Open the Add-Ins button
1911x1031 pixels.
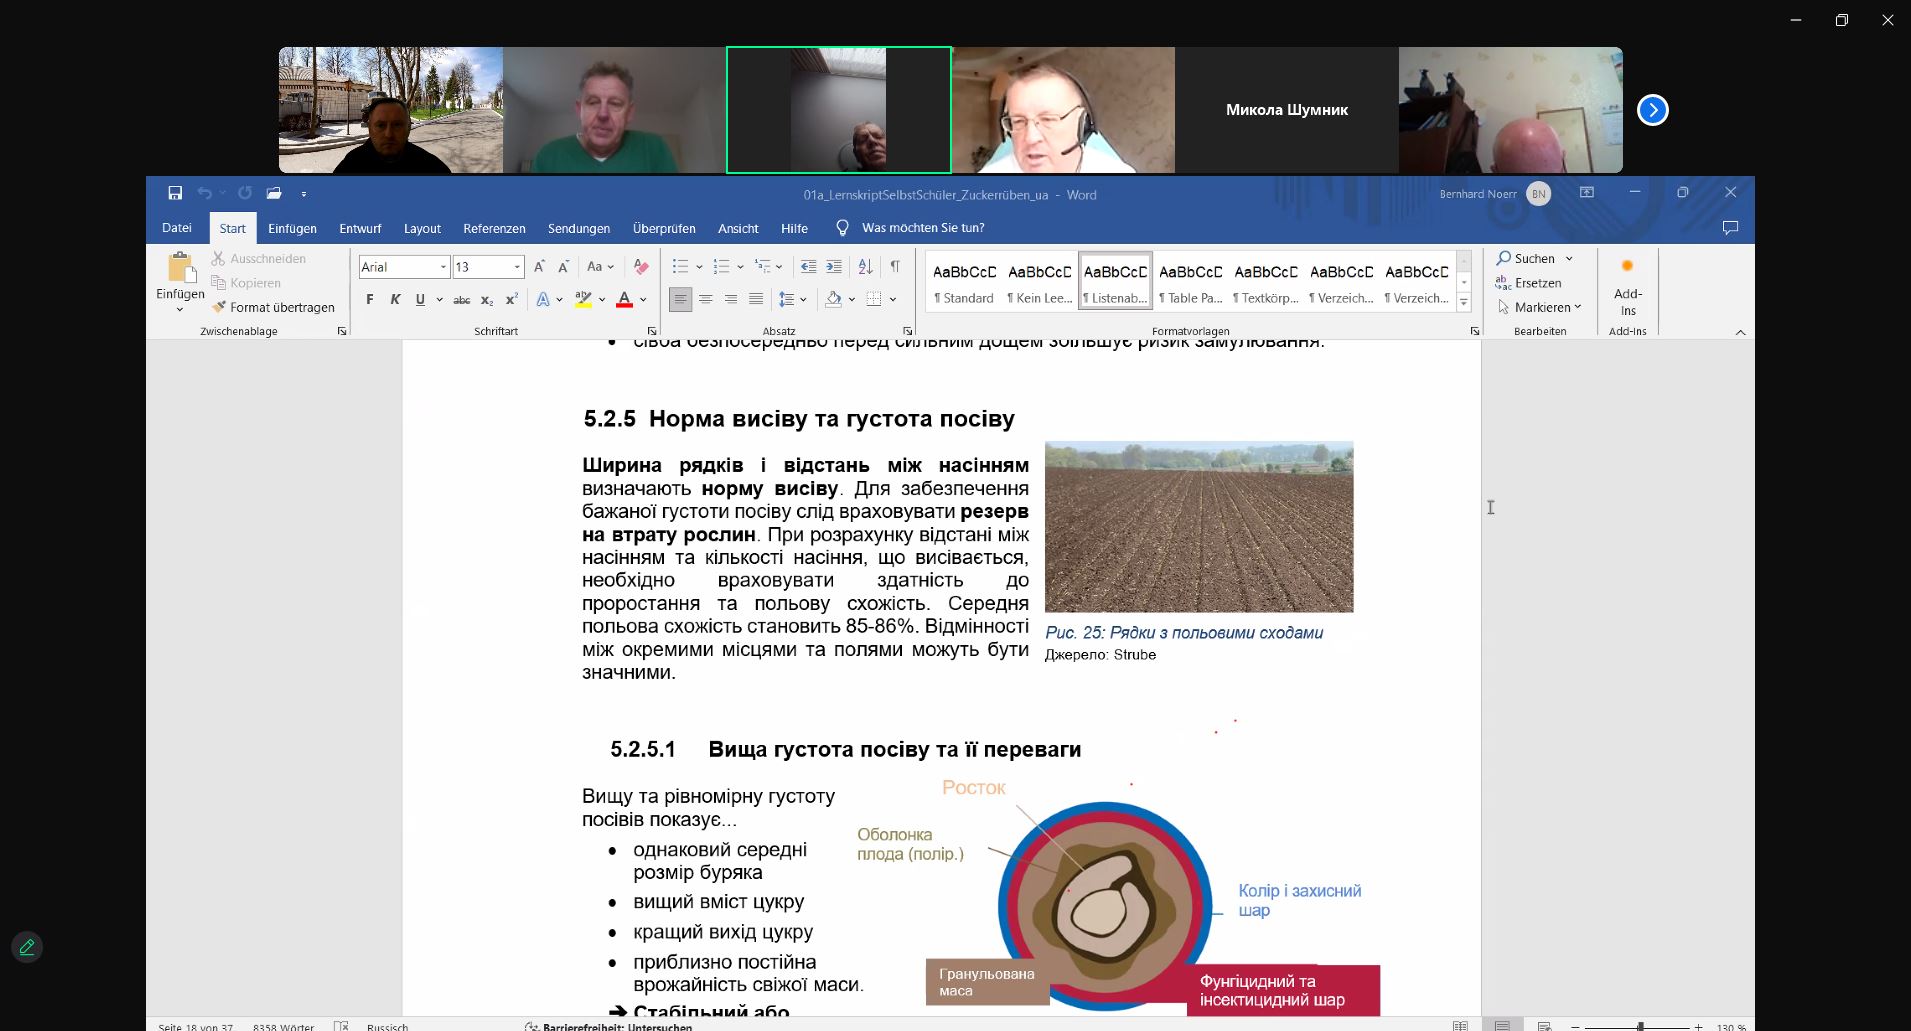1628,288
